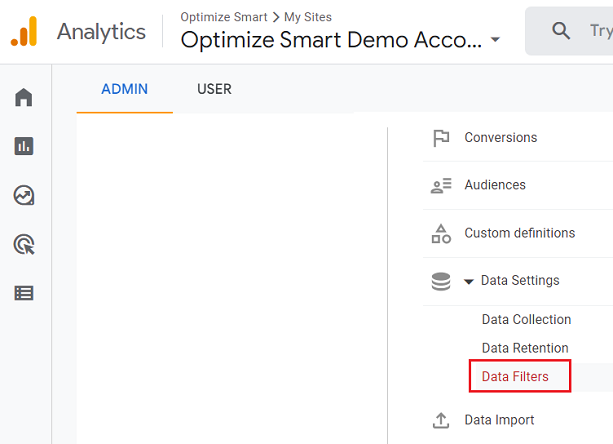The height and width of the screenshot is (444, 613).
Task: Open the Home sidebar icon
Action: tap(24, 97)
